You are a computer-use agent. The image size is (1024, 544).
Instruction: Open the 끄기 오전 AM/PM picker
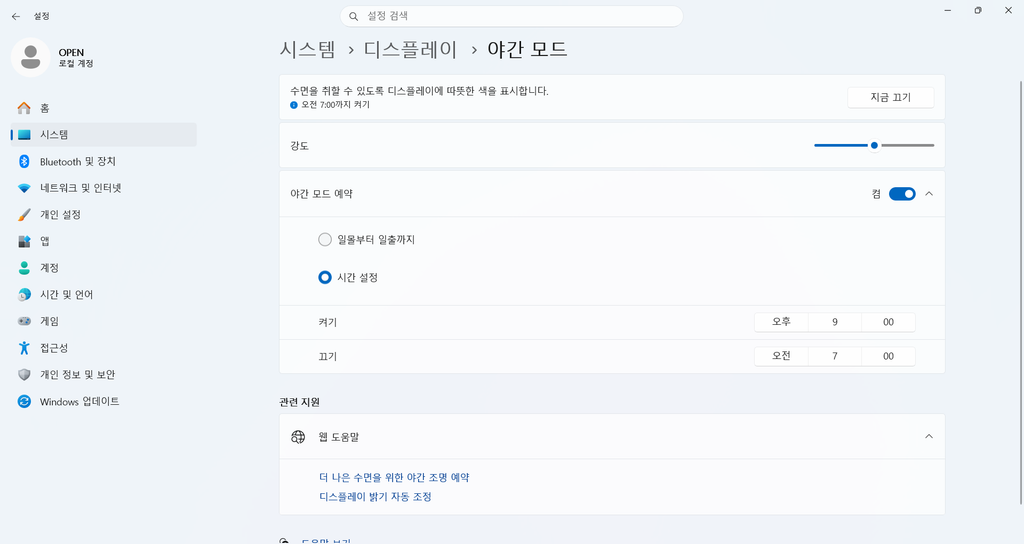tap(781, 356)
